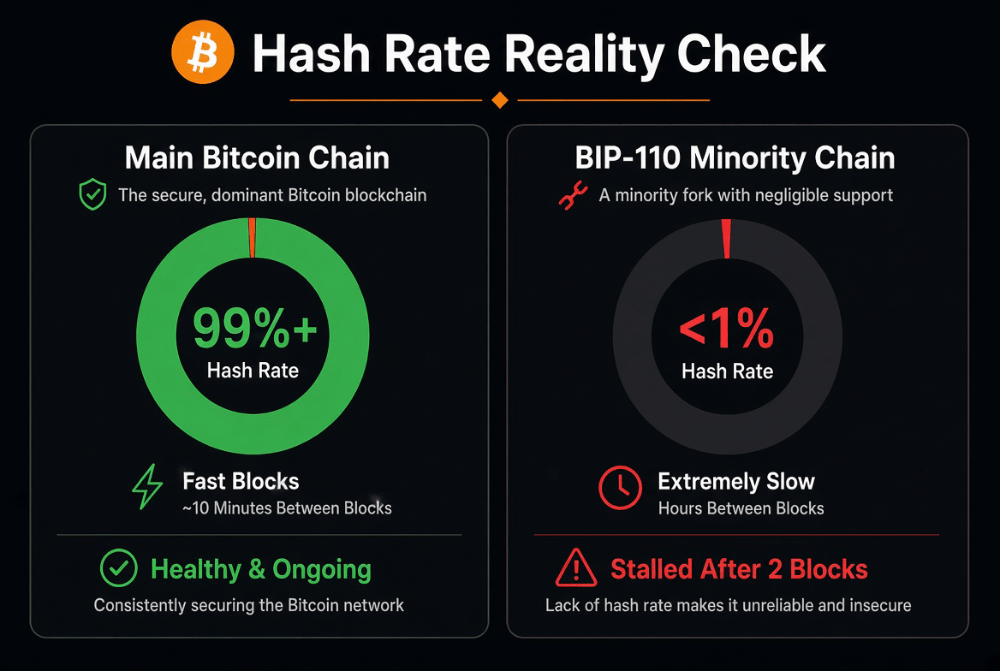Viewport: 1000px width, 671px height.
Task: Click the green shield checkmark icon
Action: (92, 195)
